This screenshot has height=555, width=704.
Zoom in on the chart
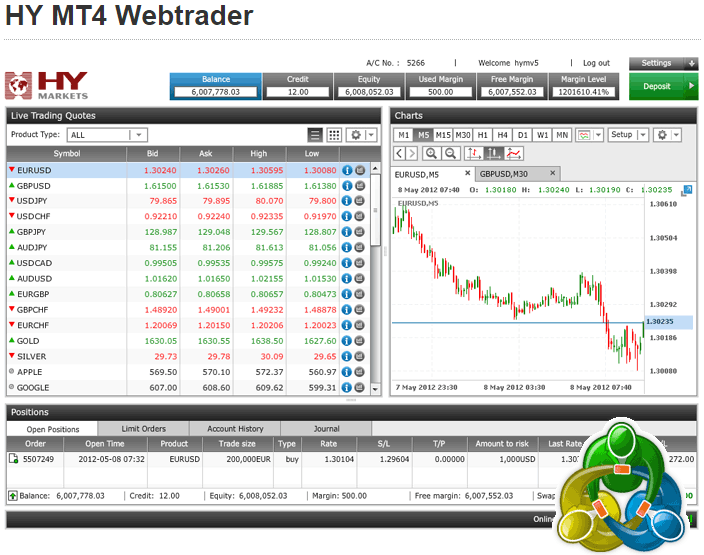[x=431, y=154]
